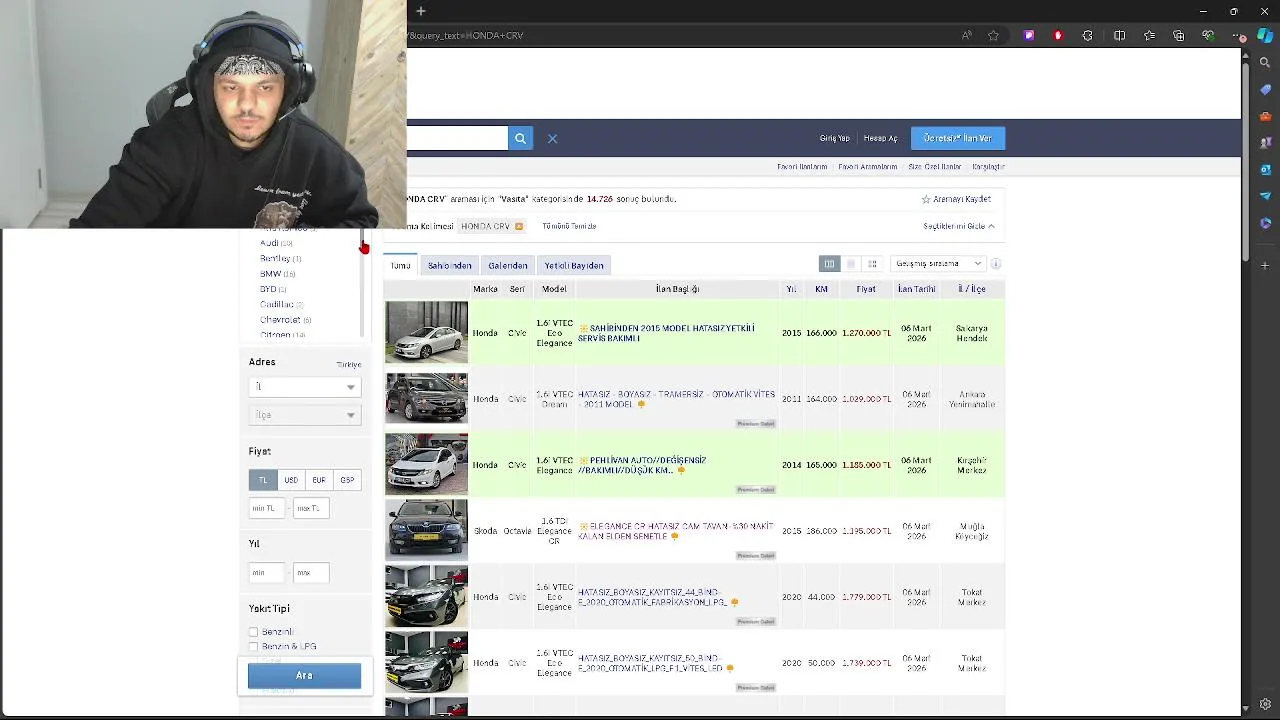Remove the HONDA CRV keyword filter tag
Image resolution: width=1280 pixels, height=720 pixels.
pyautogui.click(x=518, y=226)
